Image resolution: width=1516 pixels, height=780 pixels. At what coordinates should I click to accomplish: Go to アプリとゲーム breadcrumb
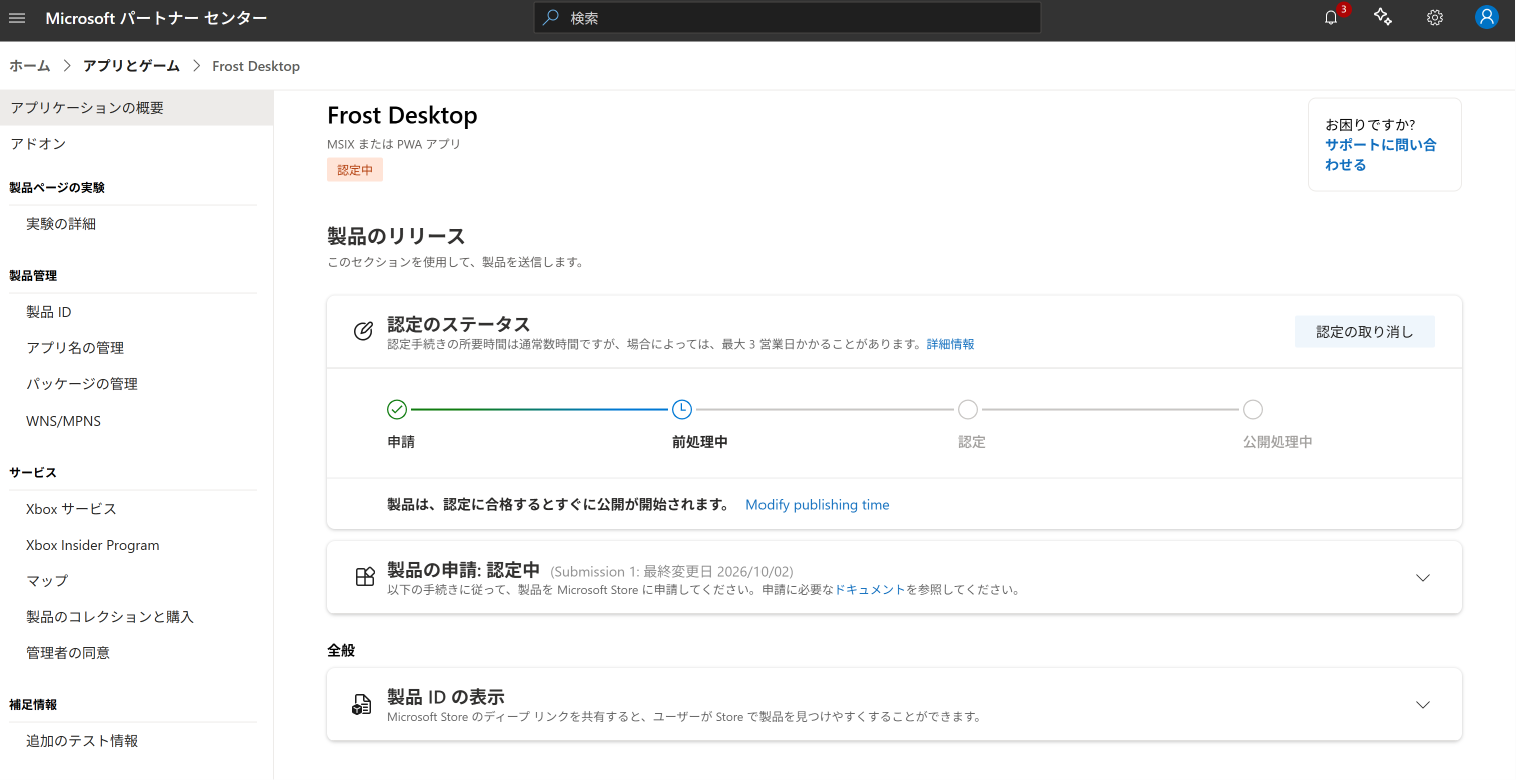coord(131,66)
